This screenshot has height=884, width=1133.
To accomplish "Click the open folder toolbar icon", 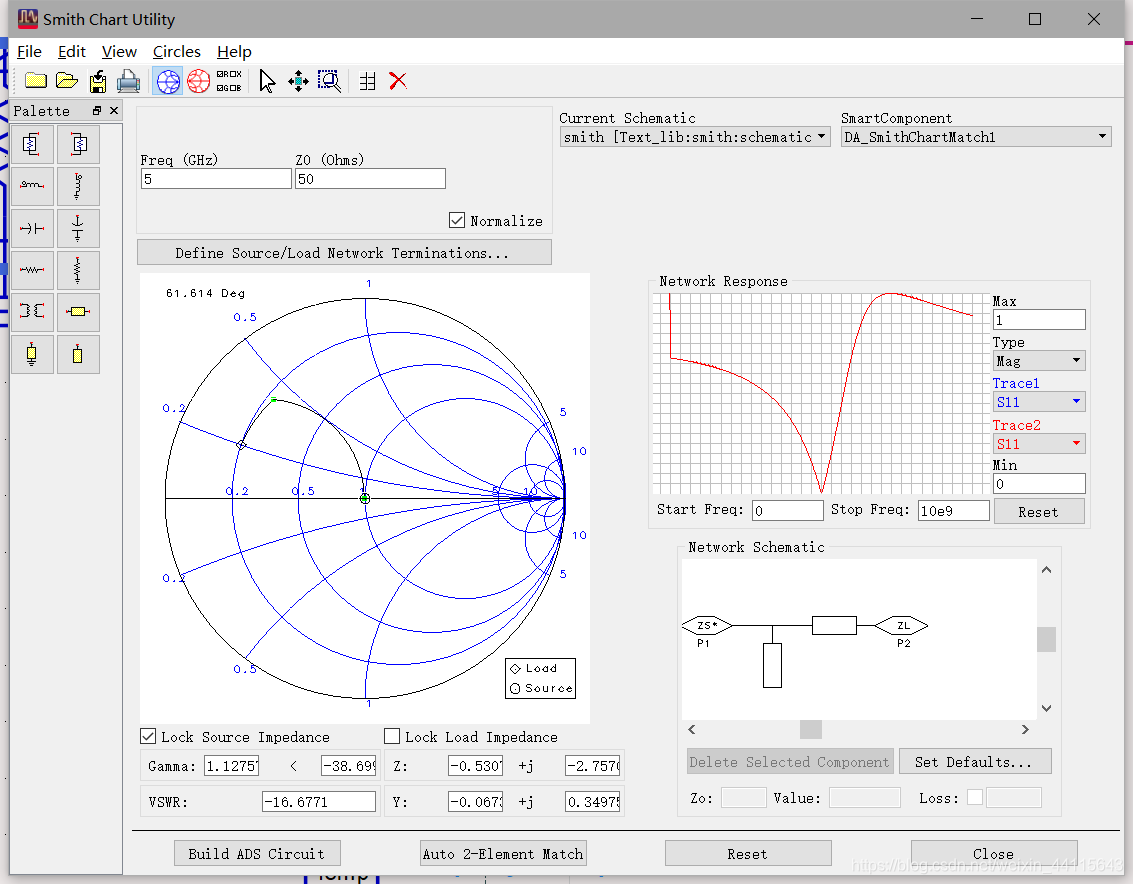I will click(x=66, y=81).
